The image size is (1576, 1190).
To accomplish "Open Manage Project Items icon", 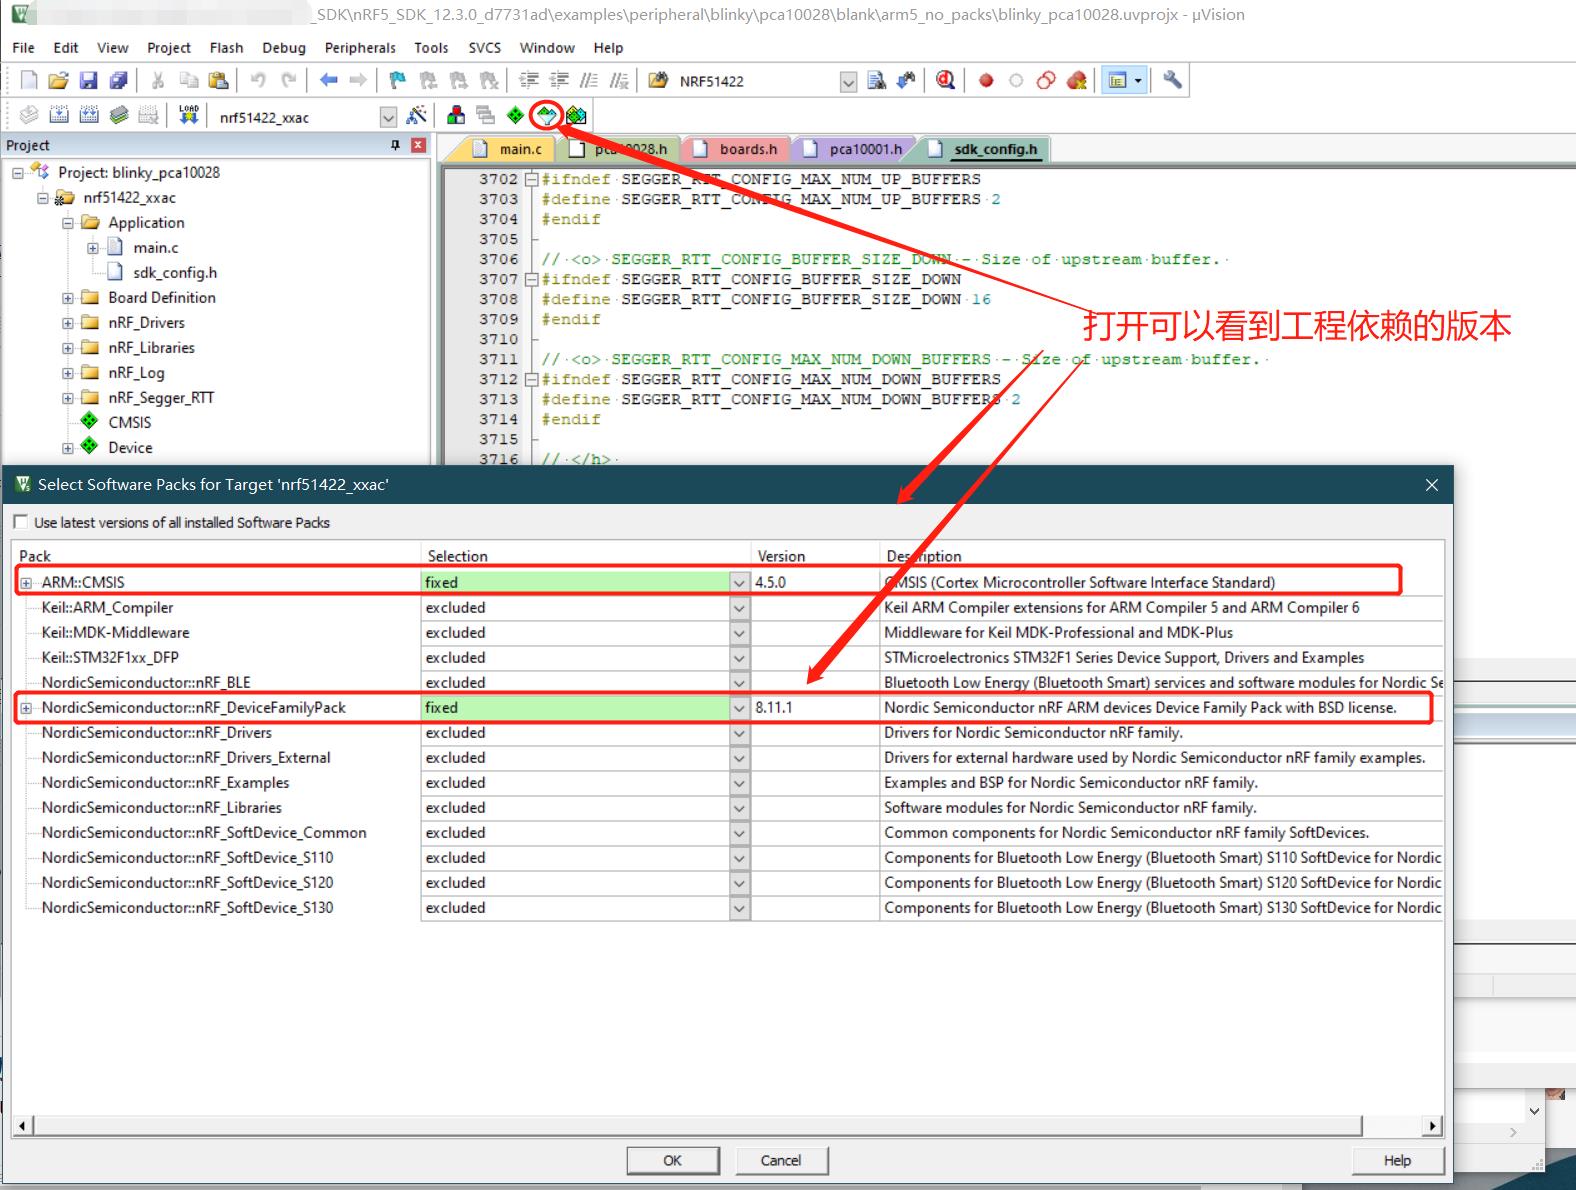I will (456, 115).
